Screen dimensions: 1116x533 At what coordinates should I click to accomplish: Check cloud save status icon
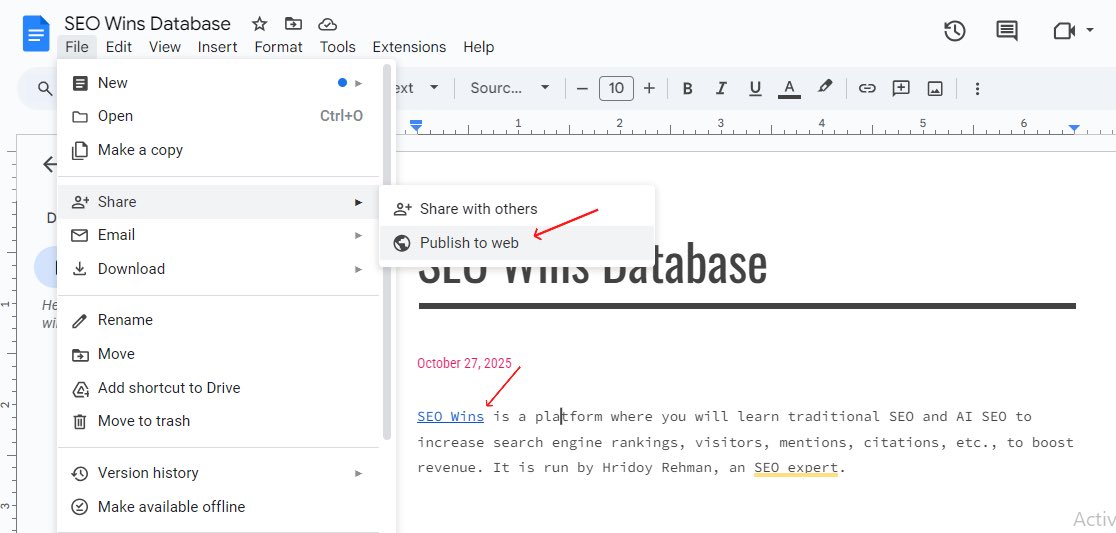click(x=327, y=24)
